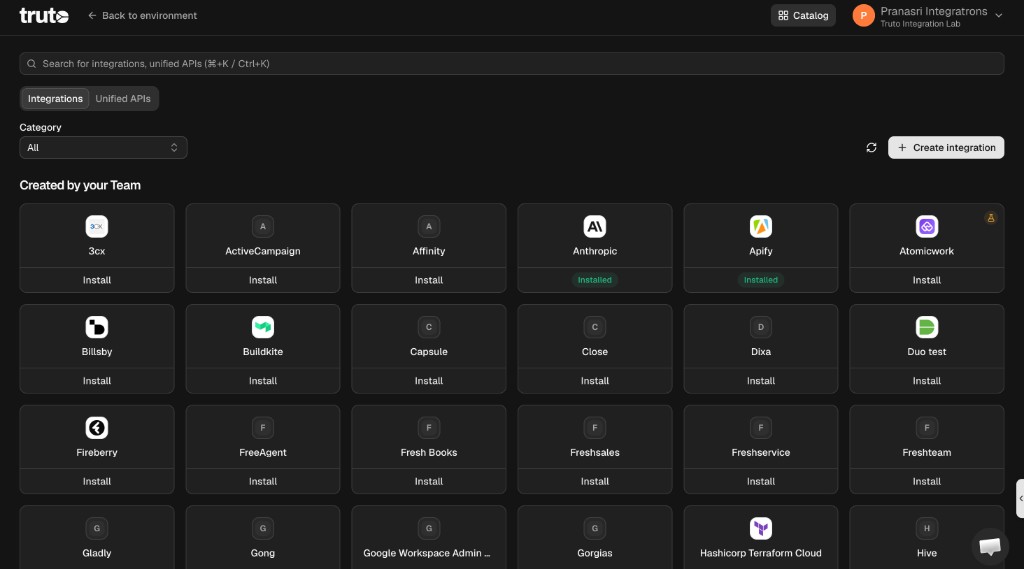This screenshot has height=569, width=1024.
Task: Click the 'Created by your Team' heading
Action: tap(80, 186)
